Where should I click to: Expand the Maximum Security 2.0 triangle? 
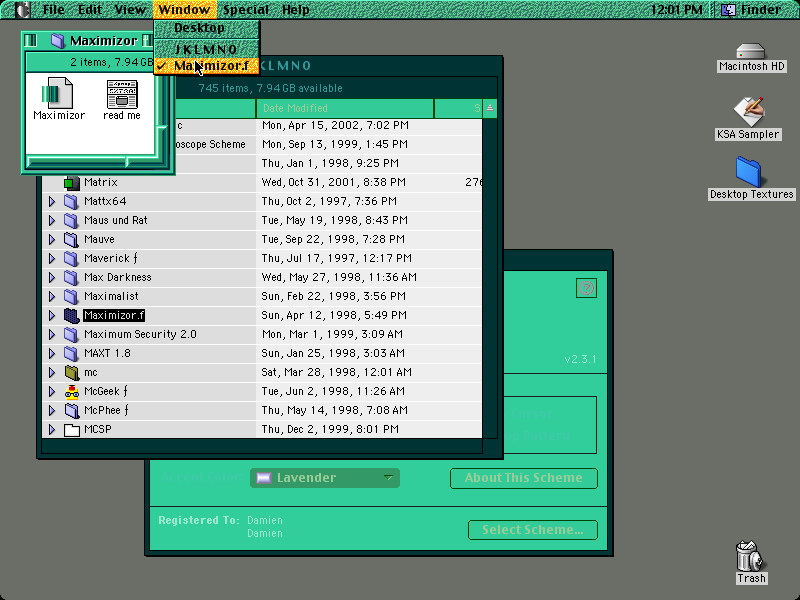tap(52, 334)
